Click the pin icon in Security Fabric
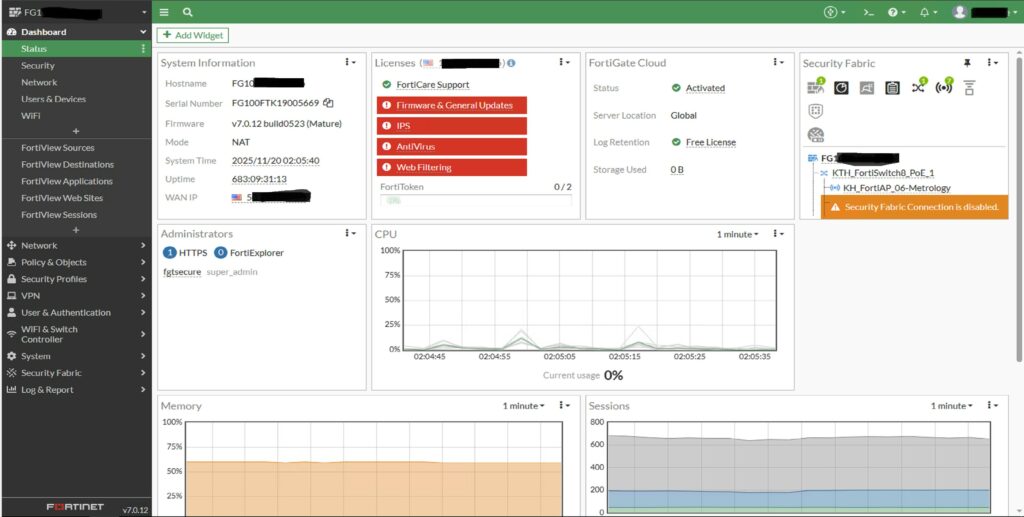The image size is (1024, 517). pyautogui.click(x=966, y=63)
